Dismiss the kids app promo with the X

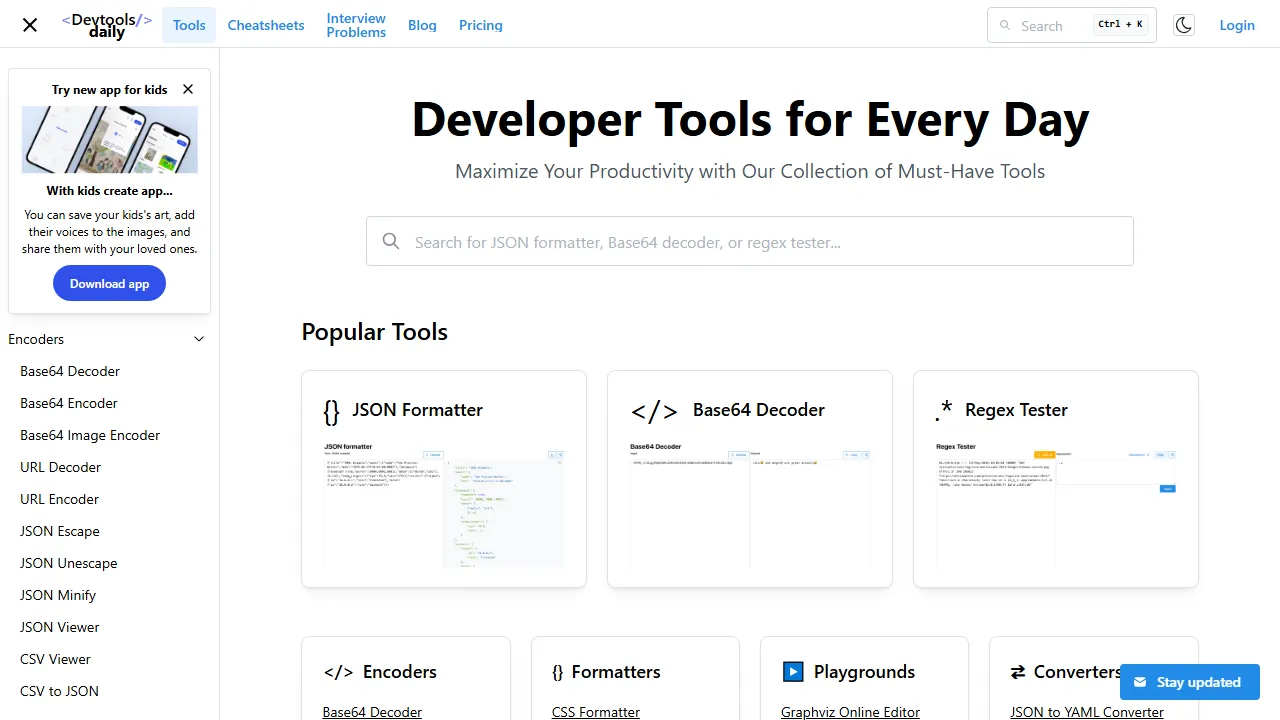click(x=187, y=89)
